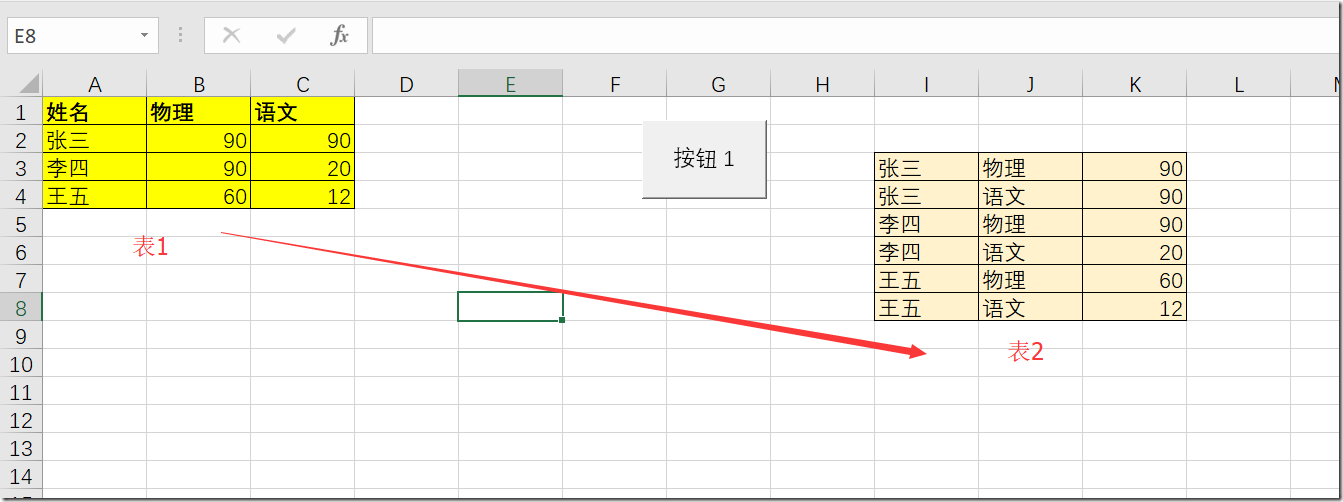
Task: Select row 13 header
Action: pos(21,447)
